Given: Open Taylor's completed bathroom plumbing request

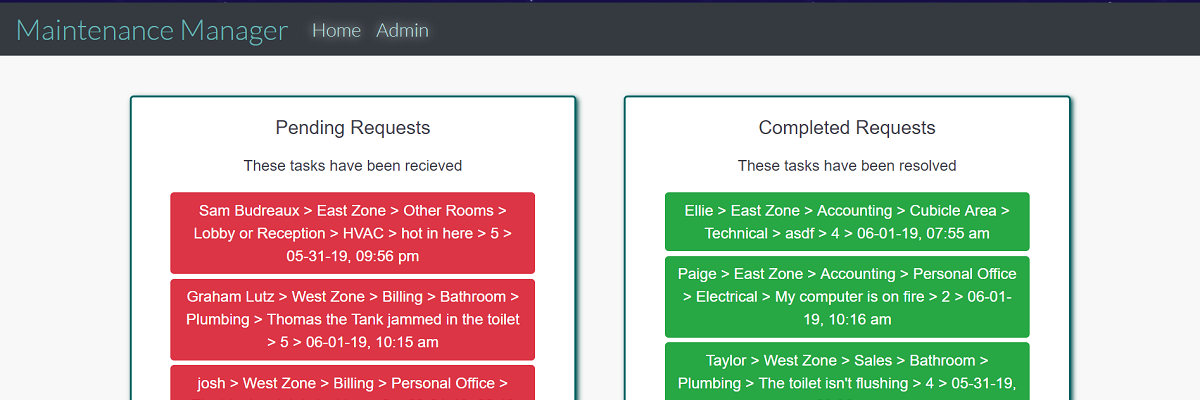Looking at the screenshot, I should point(846,372).
